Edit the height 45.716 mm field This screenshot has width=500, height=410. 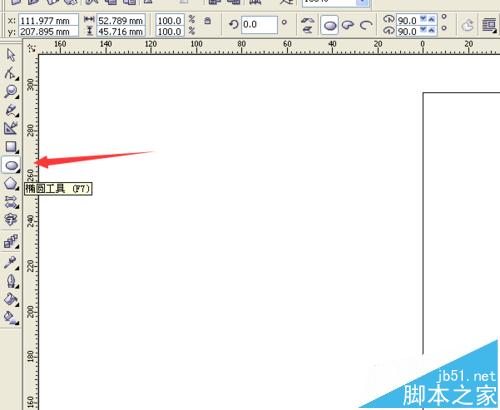click(121, 32)
